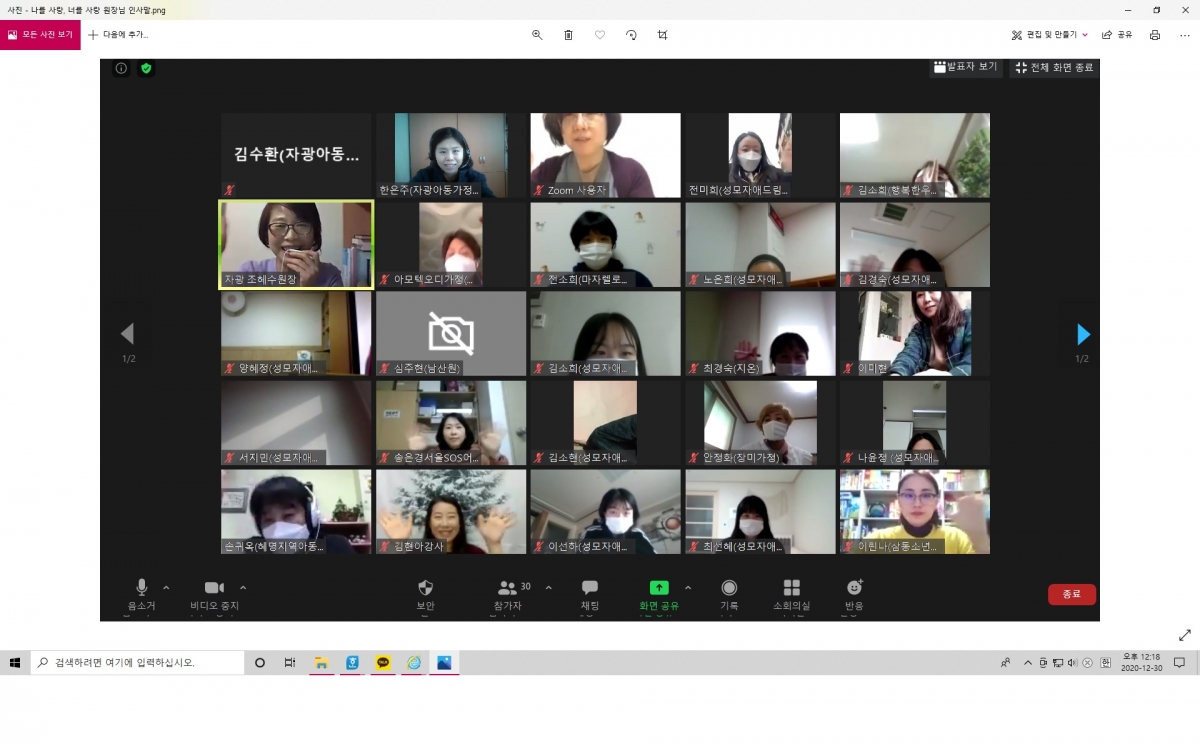Delete the photo using the trash icon
1200x744 pixels.
568,34
